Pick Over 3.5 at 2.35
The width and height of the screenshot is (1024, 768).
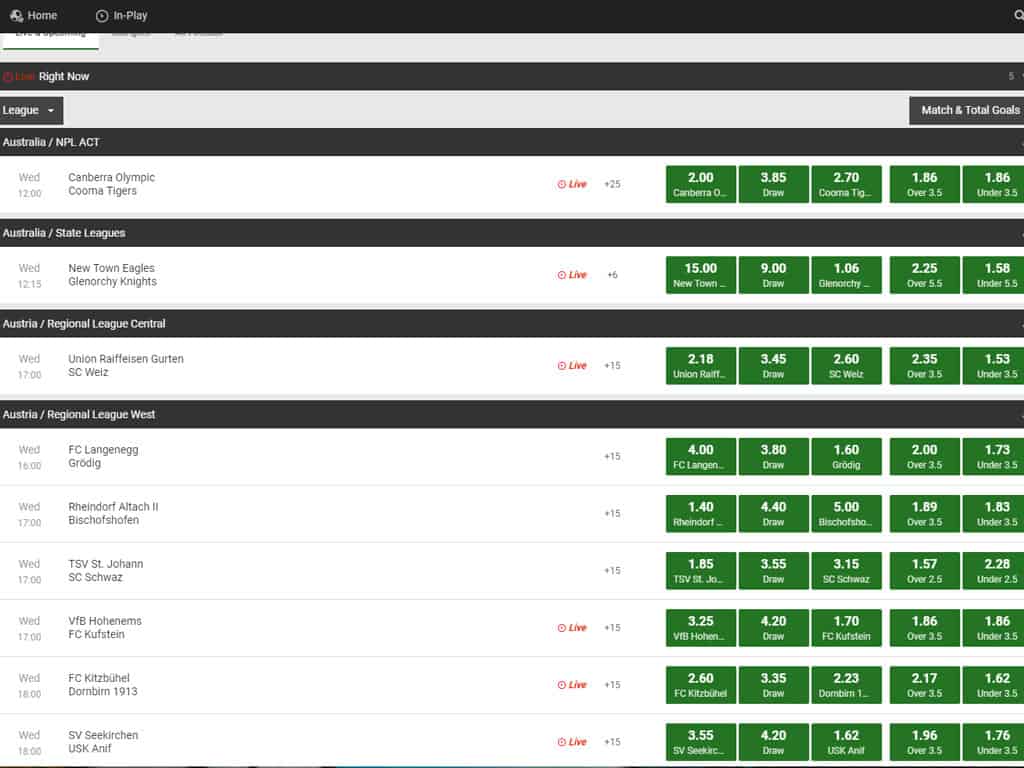[925, 366]
